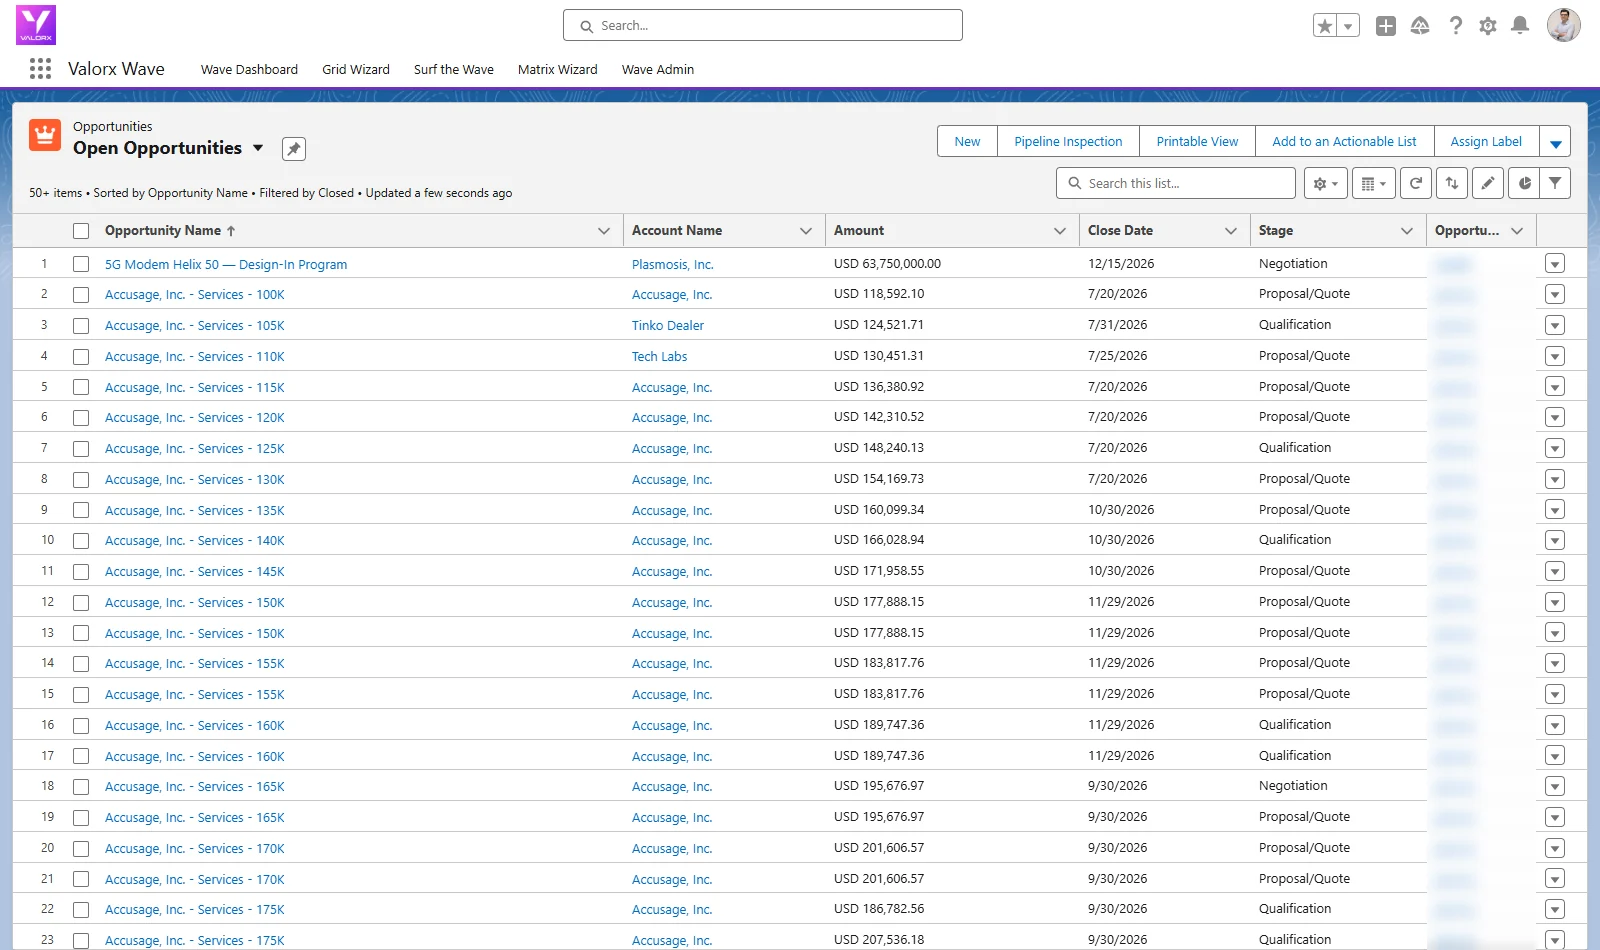Open Account Name column menu

806,231
